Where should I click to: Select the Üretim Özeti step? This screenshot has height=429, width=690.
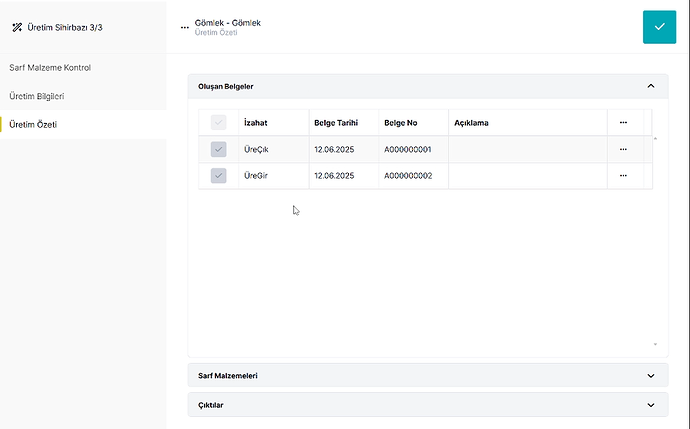coord(83,125)
